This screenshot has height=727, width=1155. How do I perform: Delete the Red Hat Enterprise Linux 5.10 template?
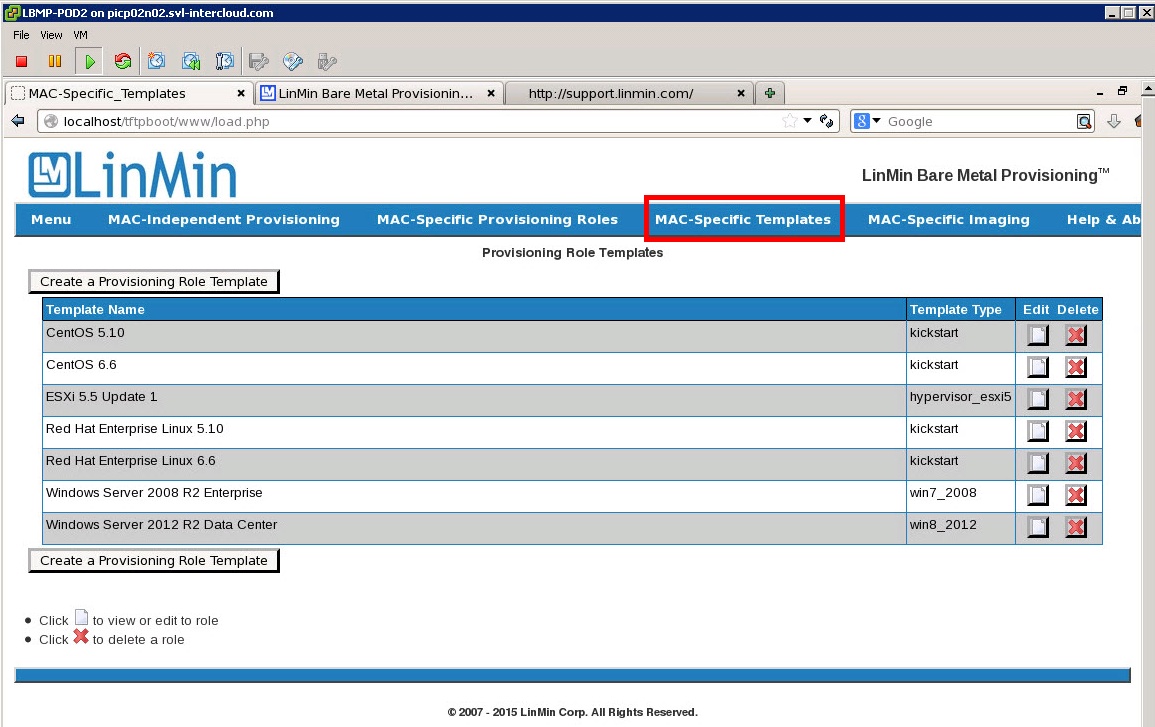[1076, 431]
